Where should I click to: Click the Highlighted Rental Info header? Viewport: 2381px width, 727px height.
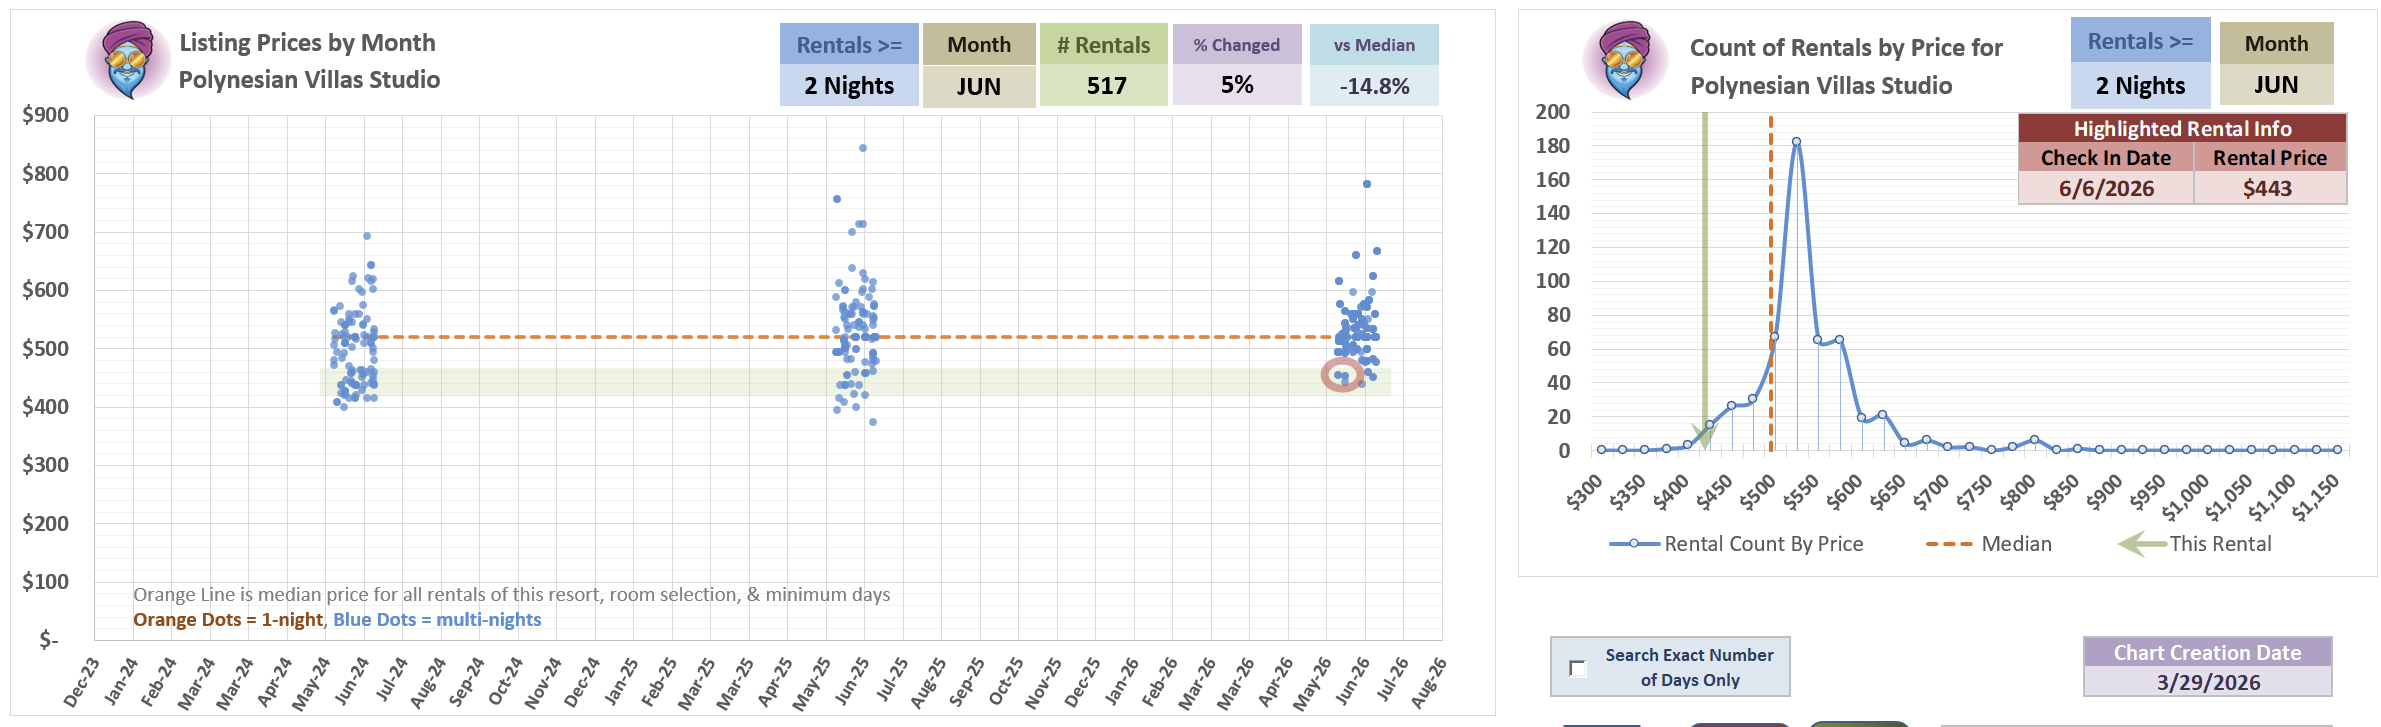[2182, 128]
